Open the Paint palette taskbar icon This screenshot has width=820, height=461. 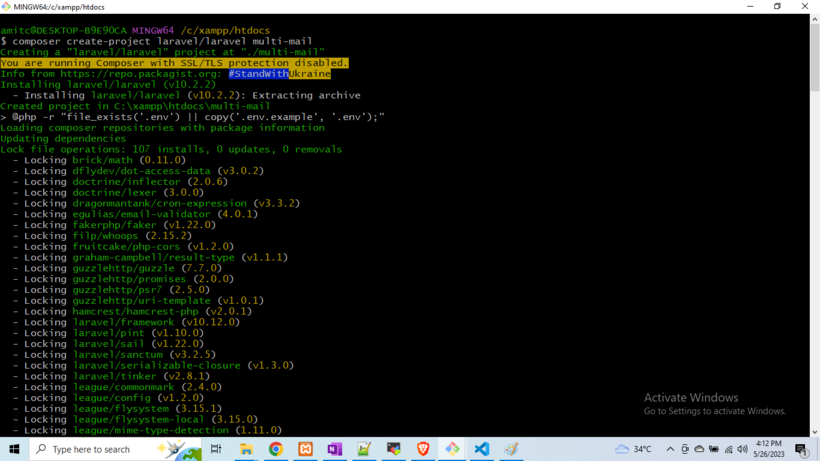[511, 450]
